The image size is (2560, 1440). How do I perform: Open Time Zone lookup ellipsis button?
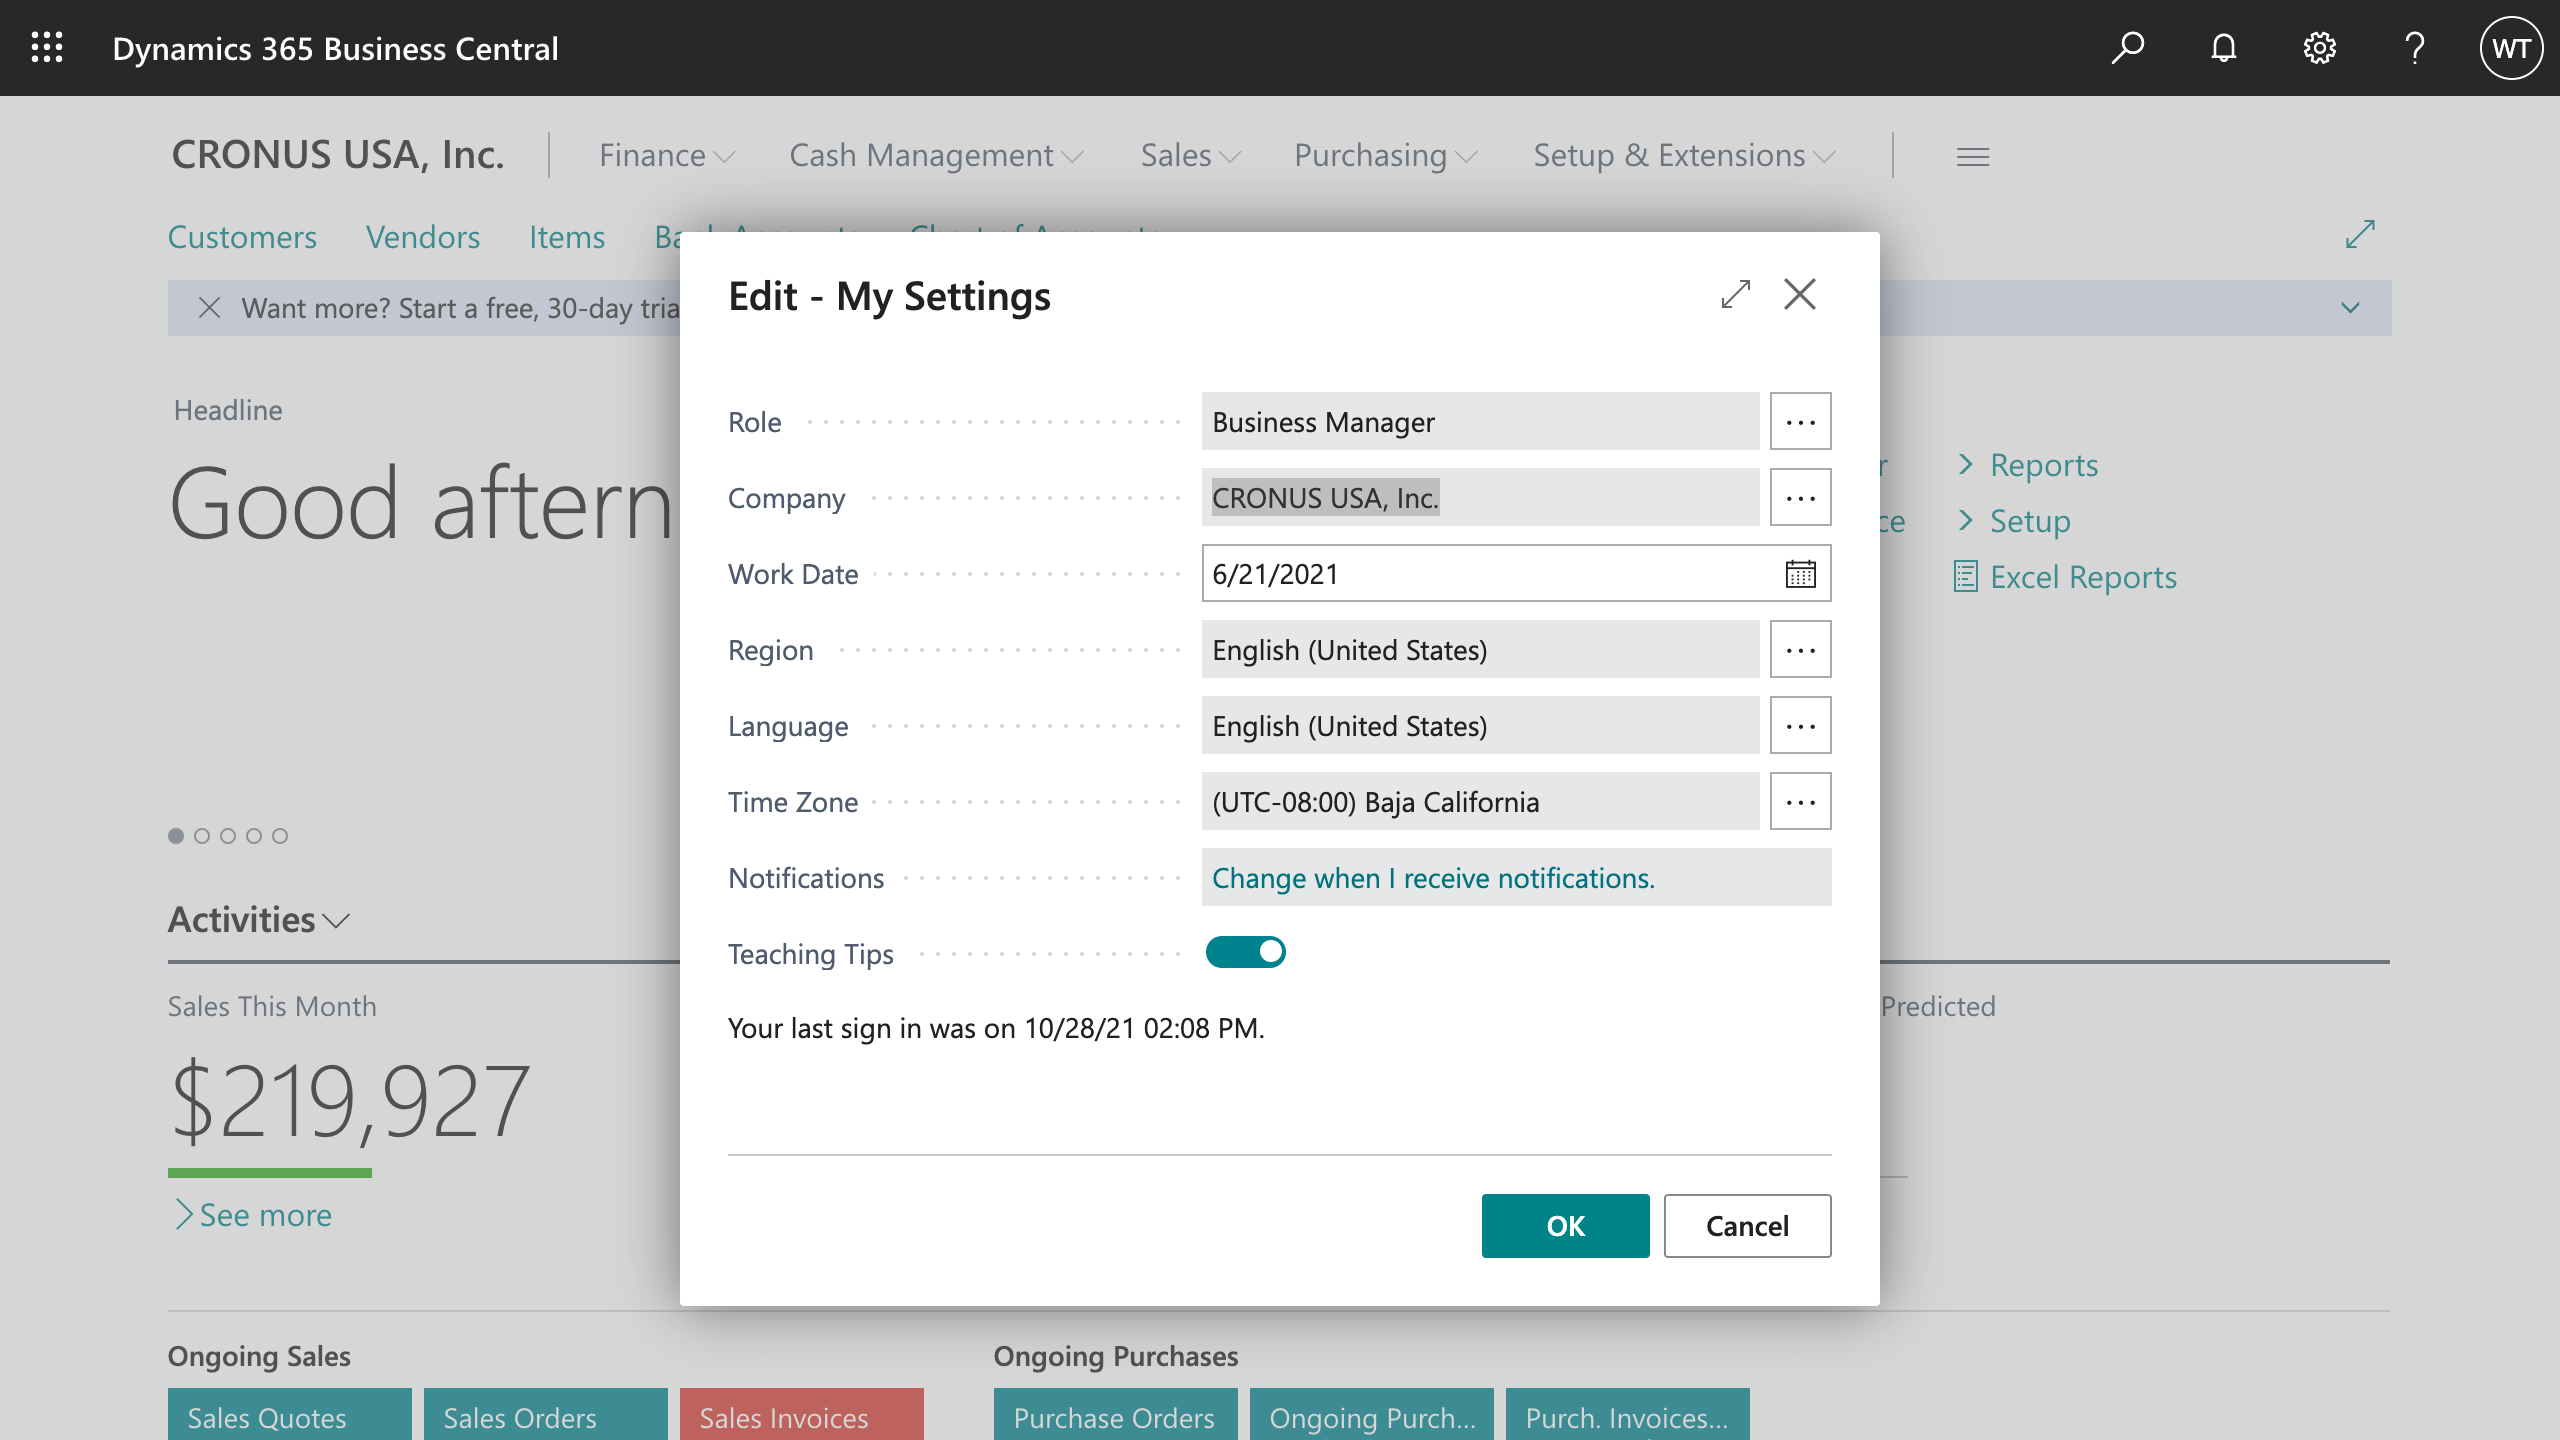coord(1800,802)
